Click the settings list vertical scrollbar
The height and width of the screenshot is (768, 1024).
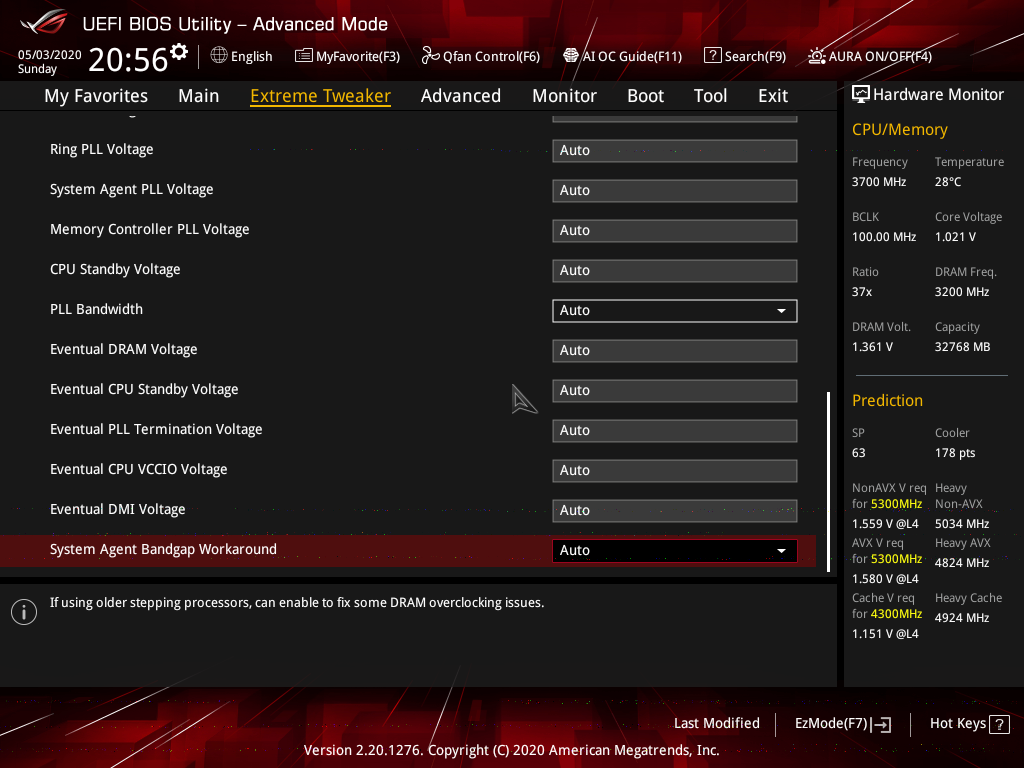pos(828,482)
